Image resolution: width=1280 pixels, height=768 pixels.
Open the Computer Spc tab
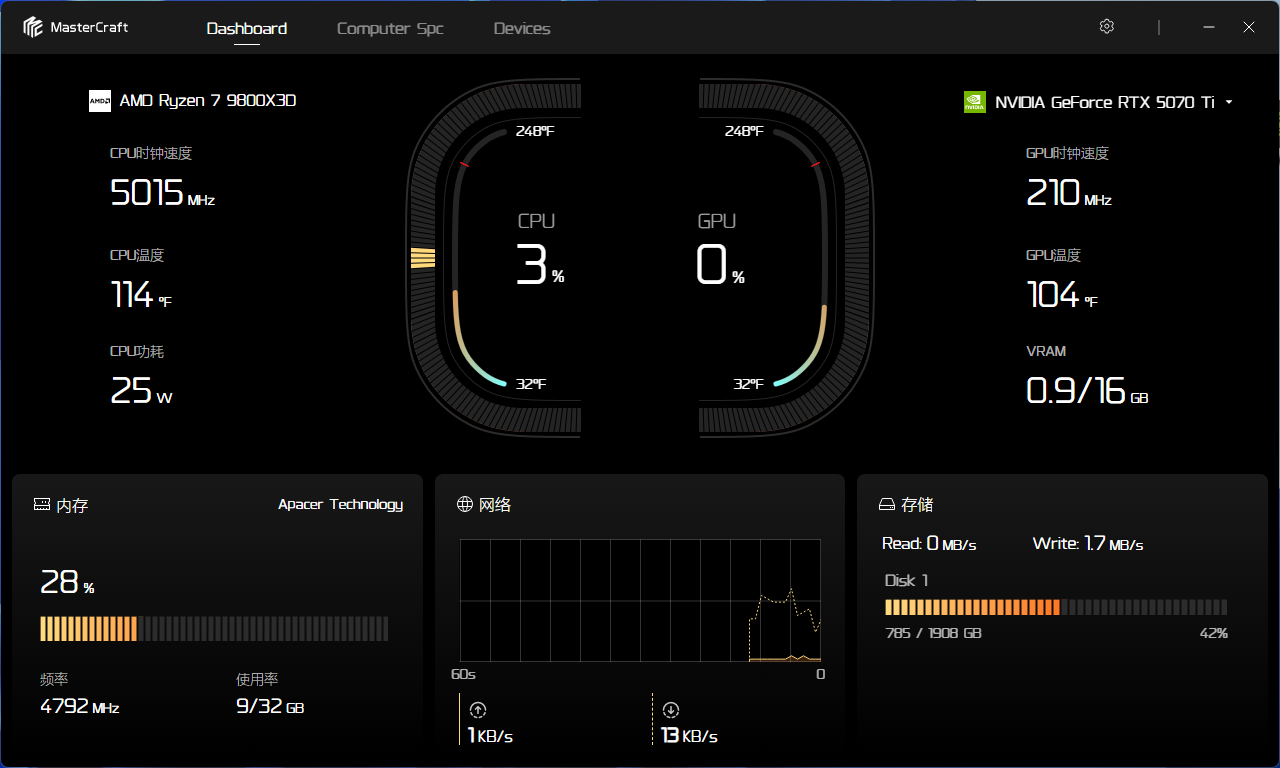[390, 28]
